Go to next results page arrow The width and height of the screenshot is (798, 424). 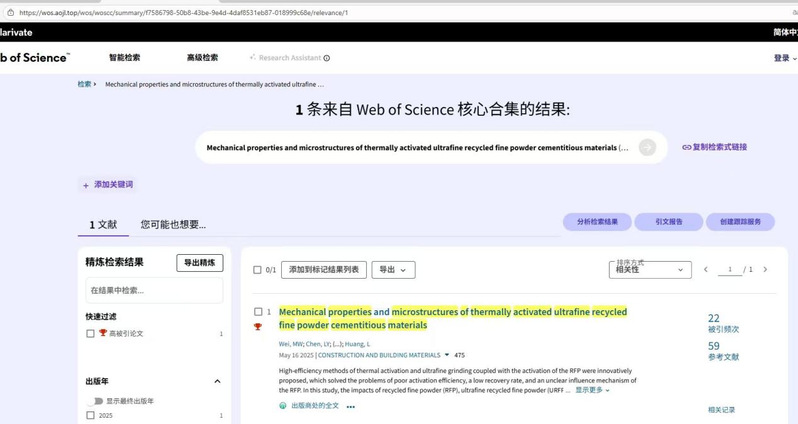(765, 270)
